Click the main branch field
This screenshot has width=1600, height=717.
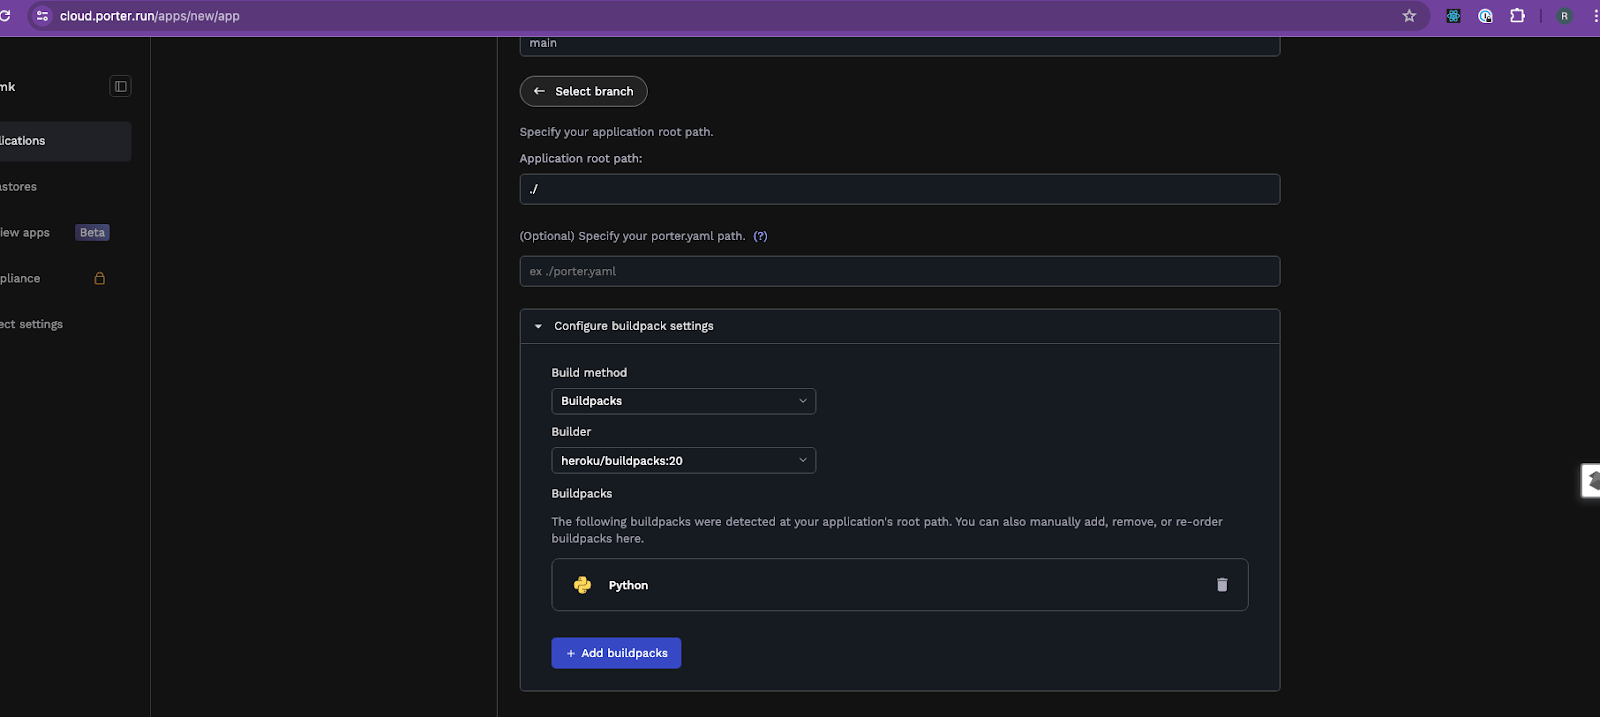pyautogui.click(x=900, y=45)
